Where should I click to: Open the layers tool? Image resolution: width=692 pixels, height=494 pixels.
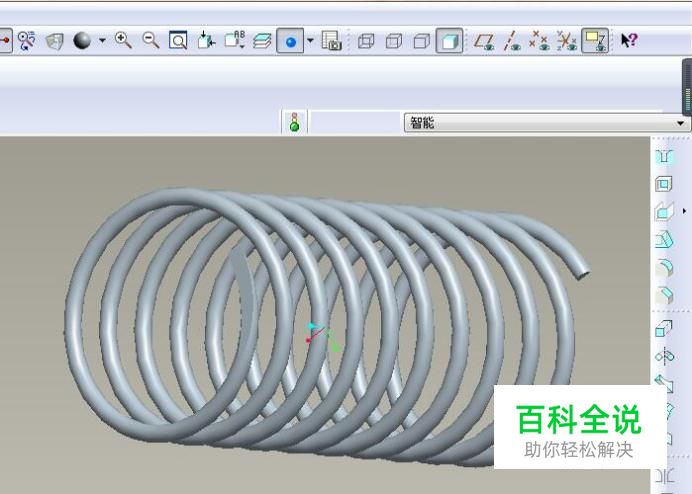(262, 41)
